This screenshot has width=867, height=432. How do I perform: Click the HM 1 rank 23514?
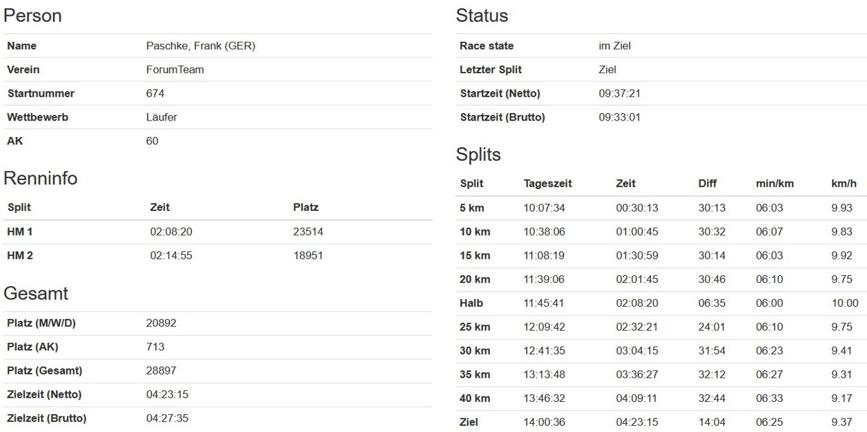308,232
